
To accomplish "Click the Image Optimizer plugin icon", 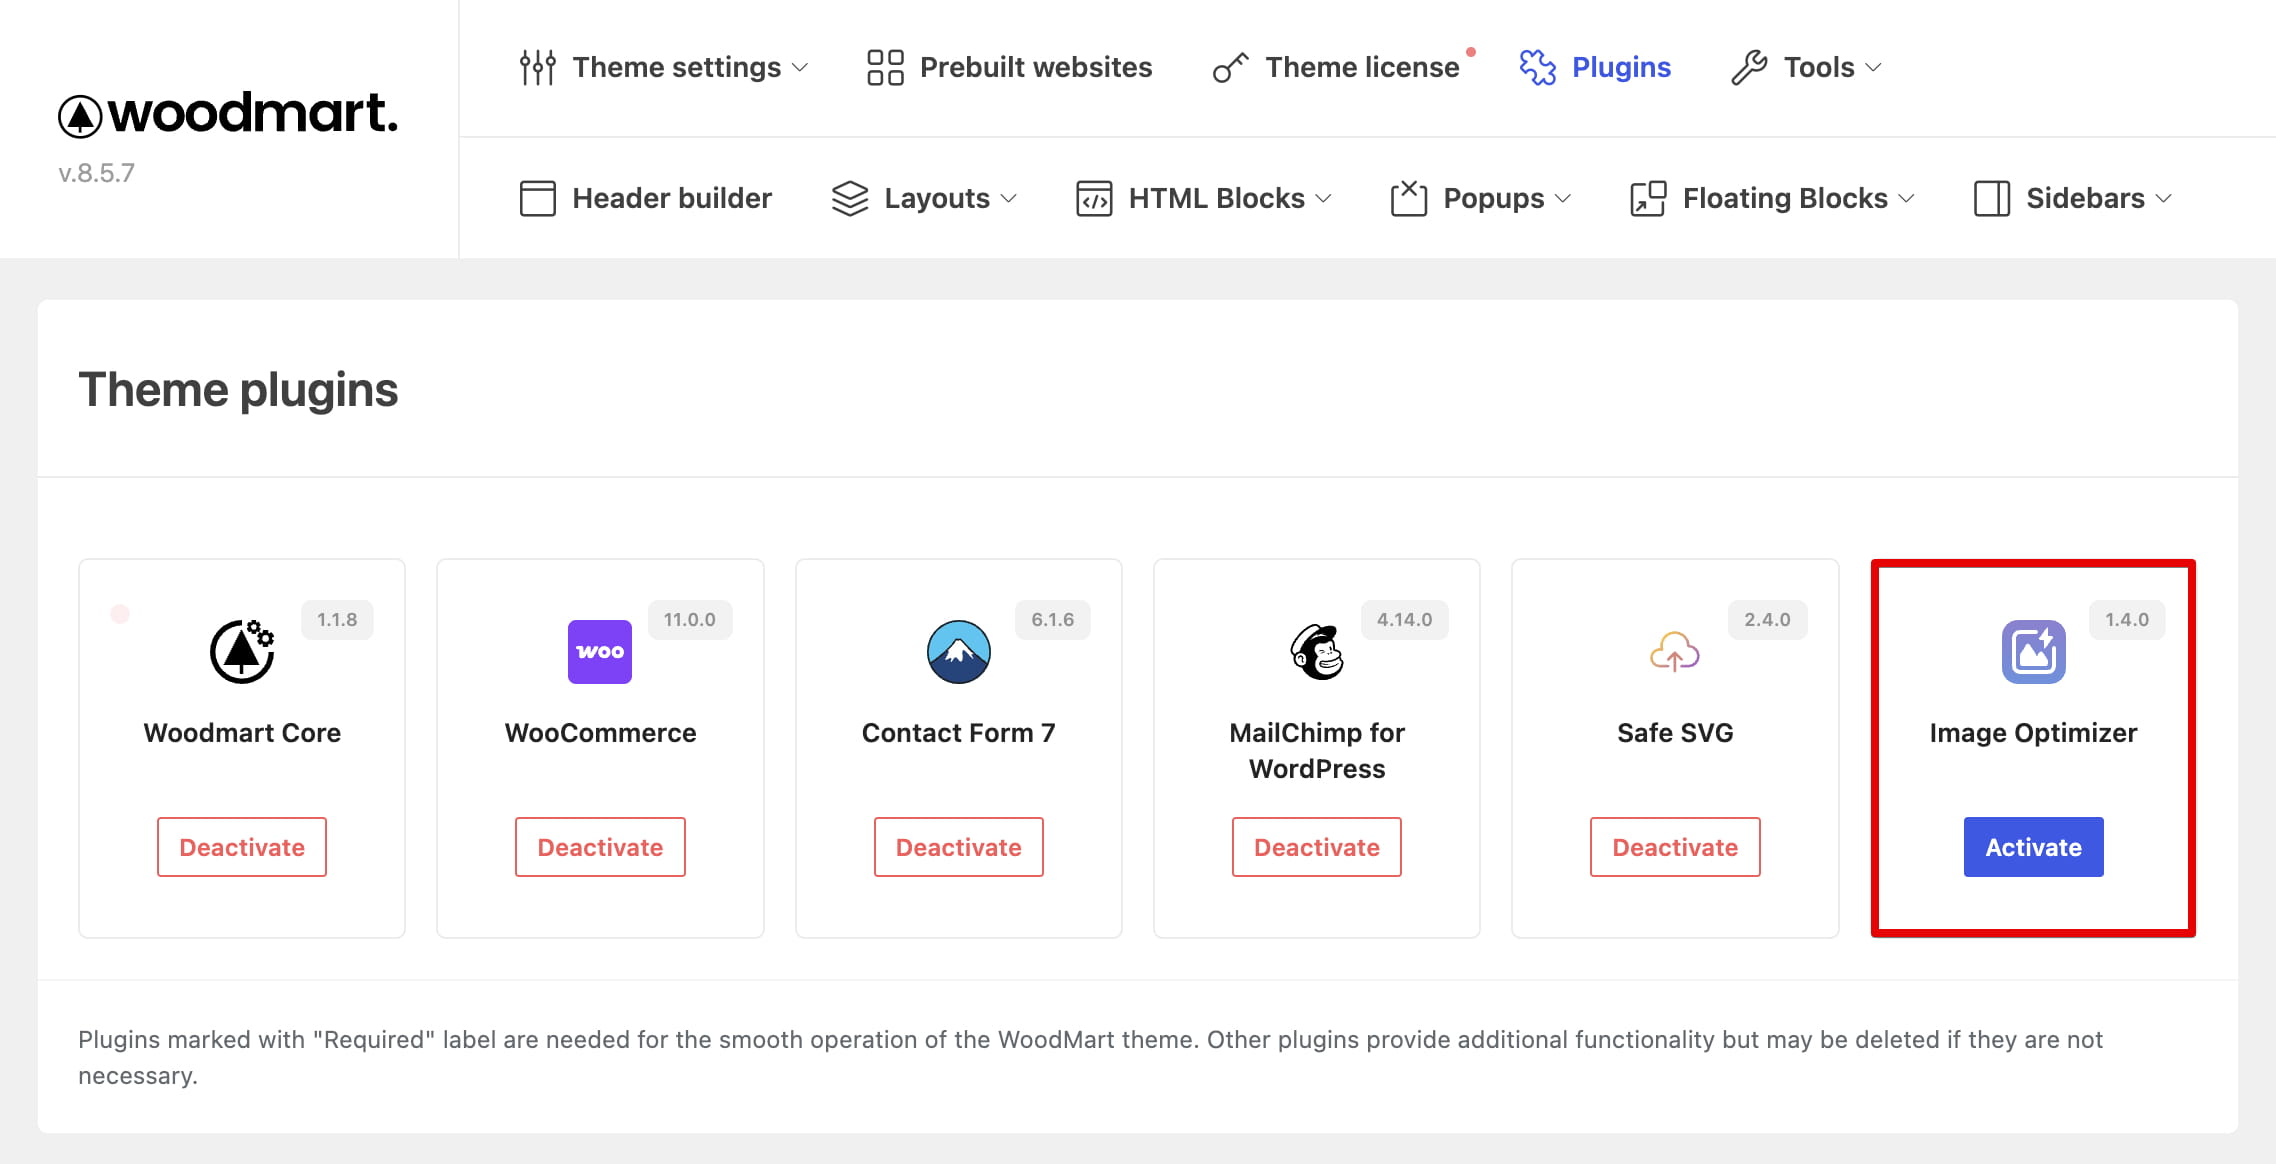I will [x=2033, y=652].
